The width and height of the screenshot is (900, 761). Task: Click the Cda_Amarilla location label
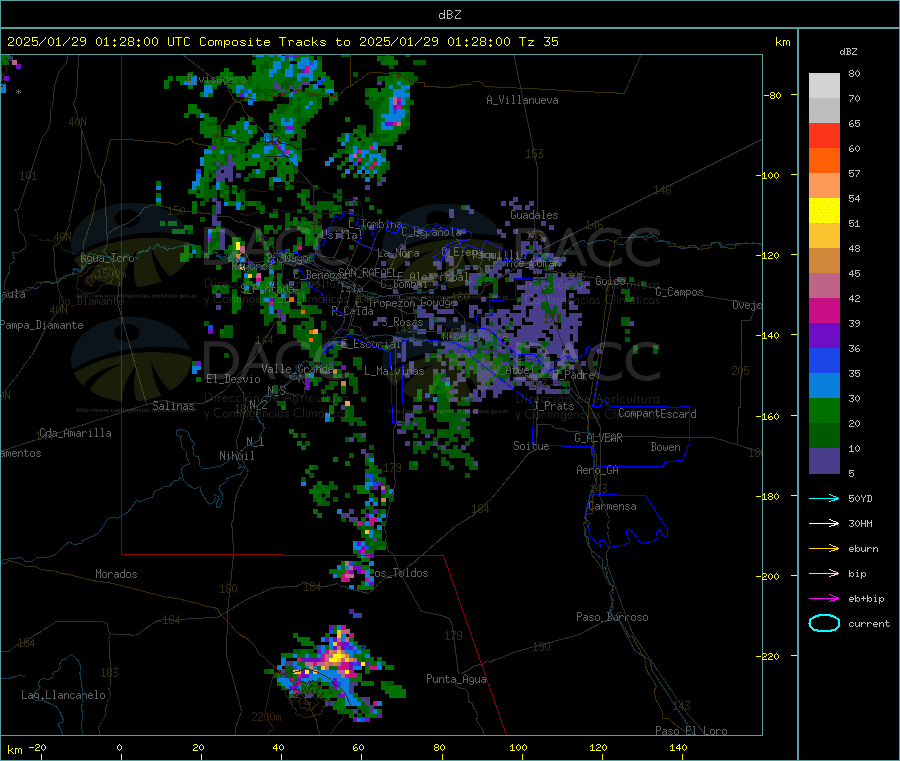(75, 433)
